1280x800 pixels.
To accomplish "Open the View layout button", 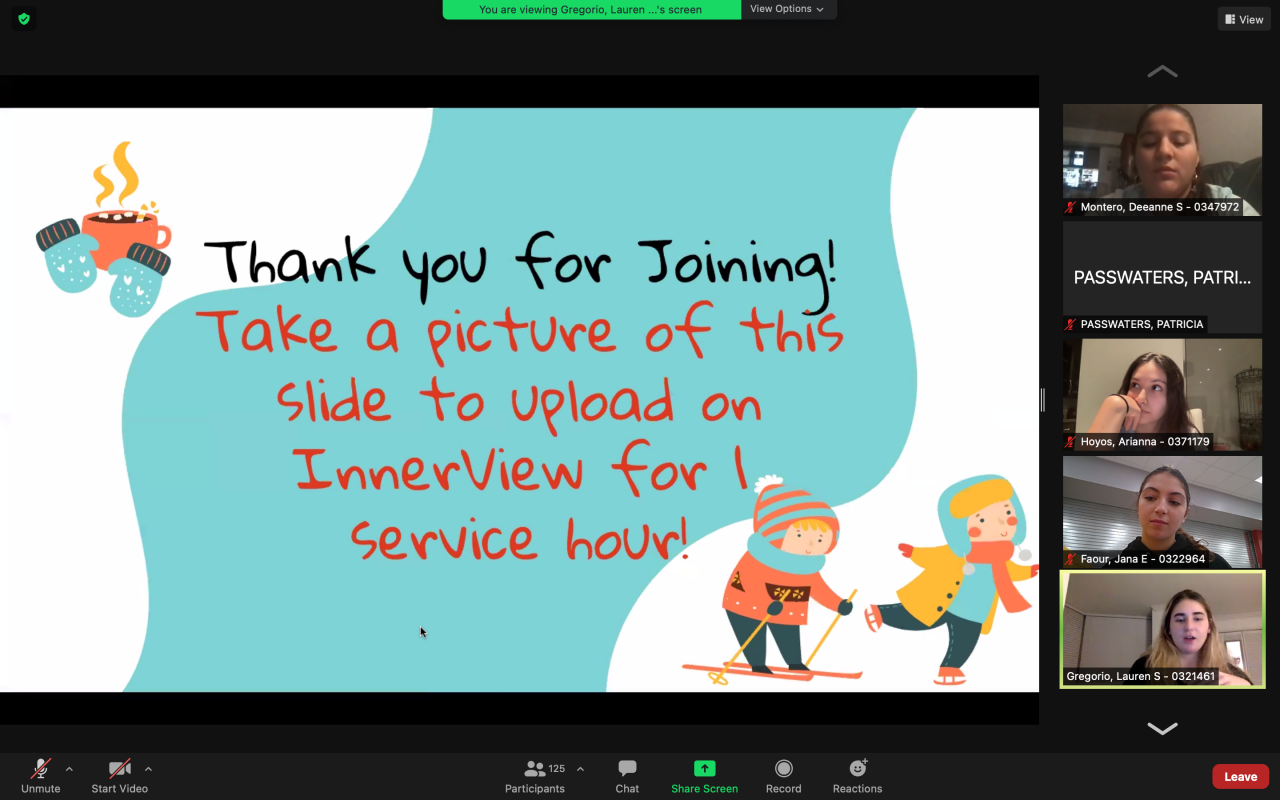I will coord(1244,19).
